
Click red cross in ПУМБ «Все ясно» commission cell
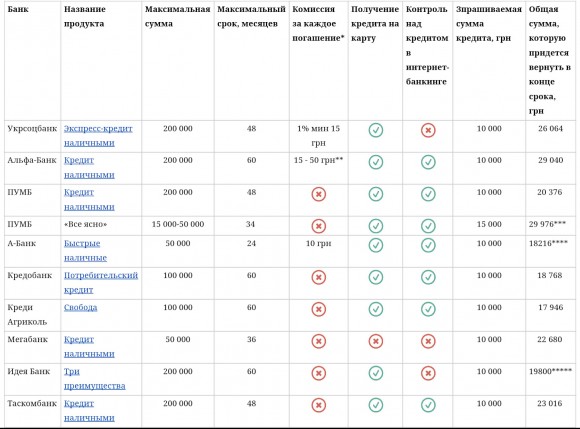click(318, 226)
